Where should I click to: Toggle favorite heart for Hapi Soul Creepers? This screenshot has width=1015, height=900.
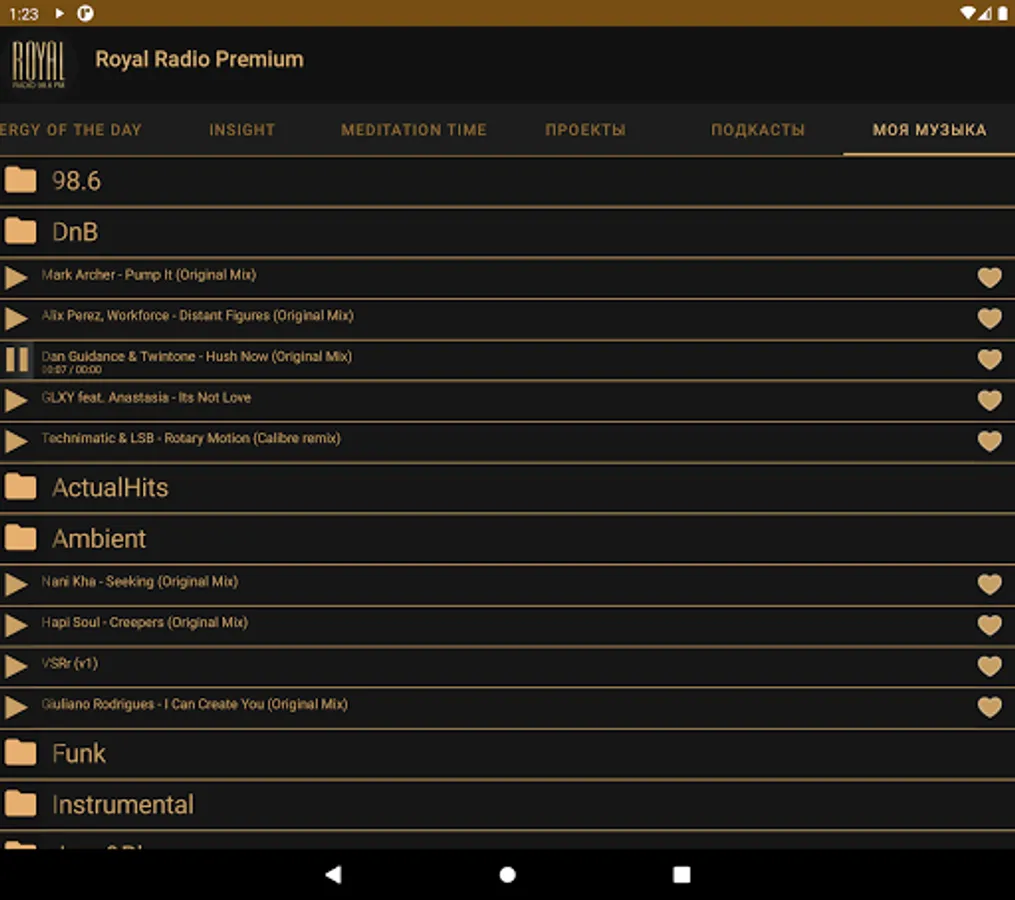[989, 625]
